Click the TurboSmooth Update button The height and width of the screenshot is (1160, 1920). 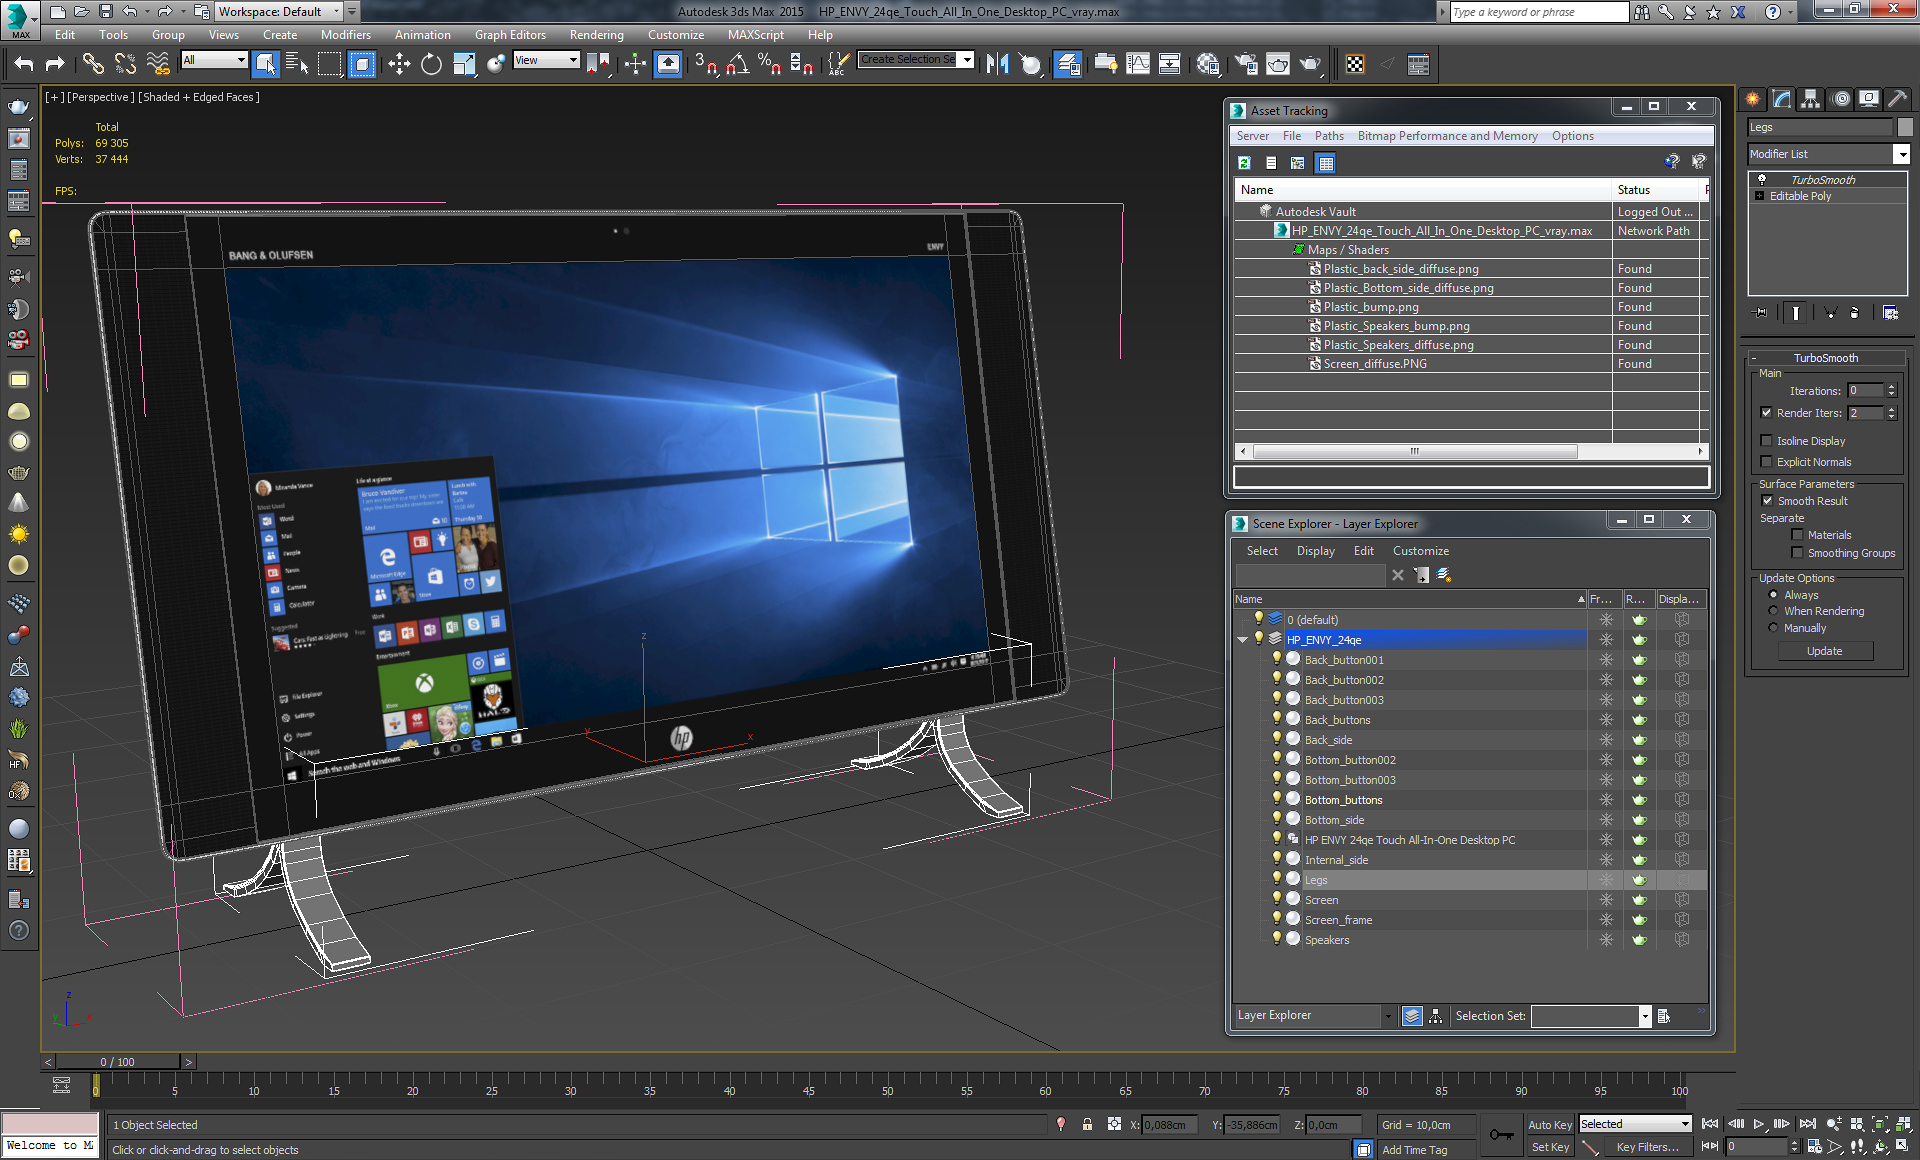click(x=1824, y=651)
